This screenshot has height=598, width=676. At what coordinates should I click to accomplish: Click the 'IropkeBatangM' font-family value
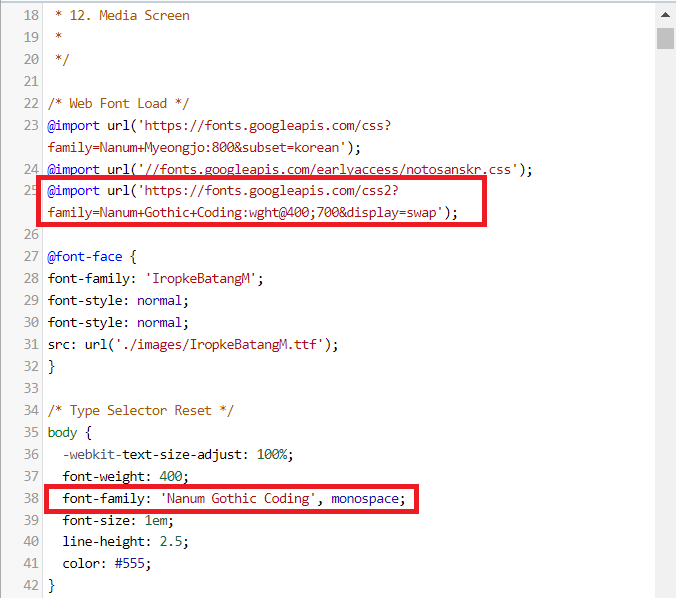click(x=201, y=279)
